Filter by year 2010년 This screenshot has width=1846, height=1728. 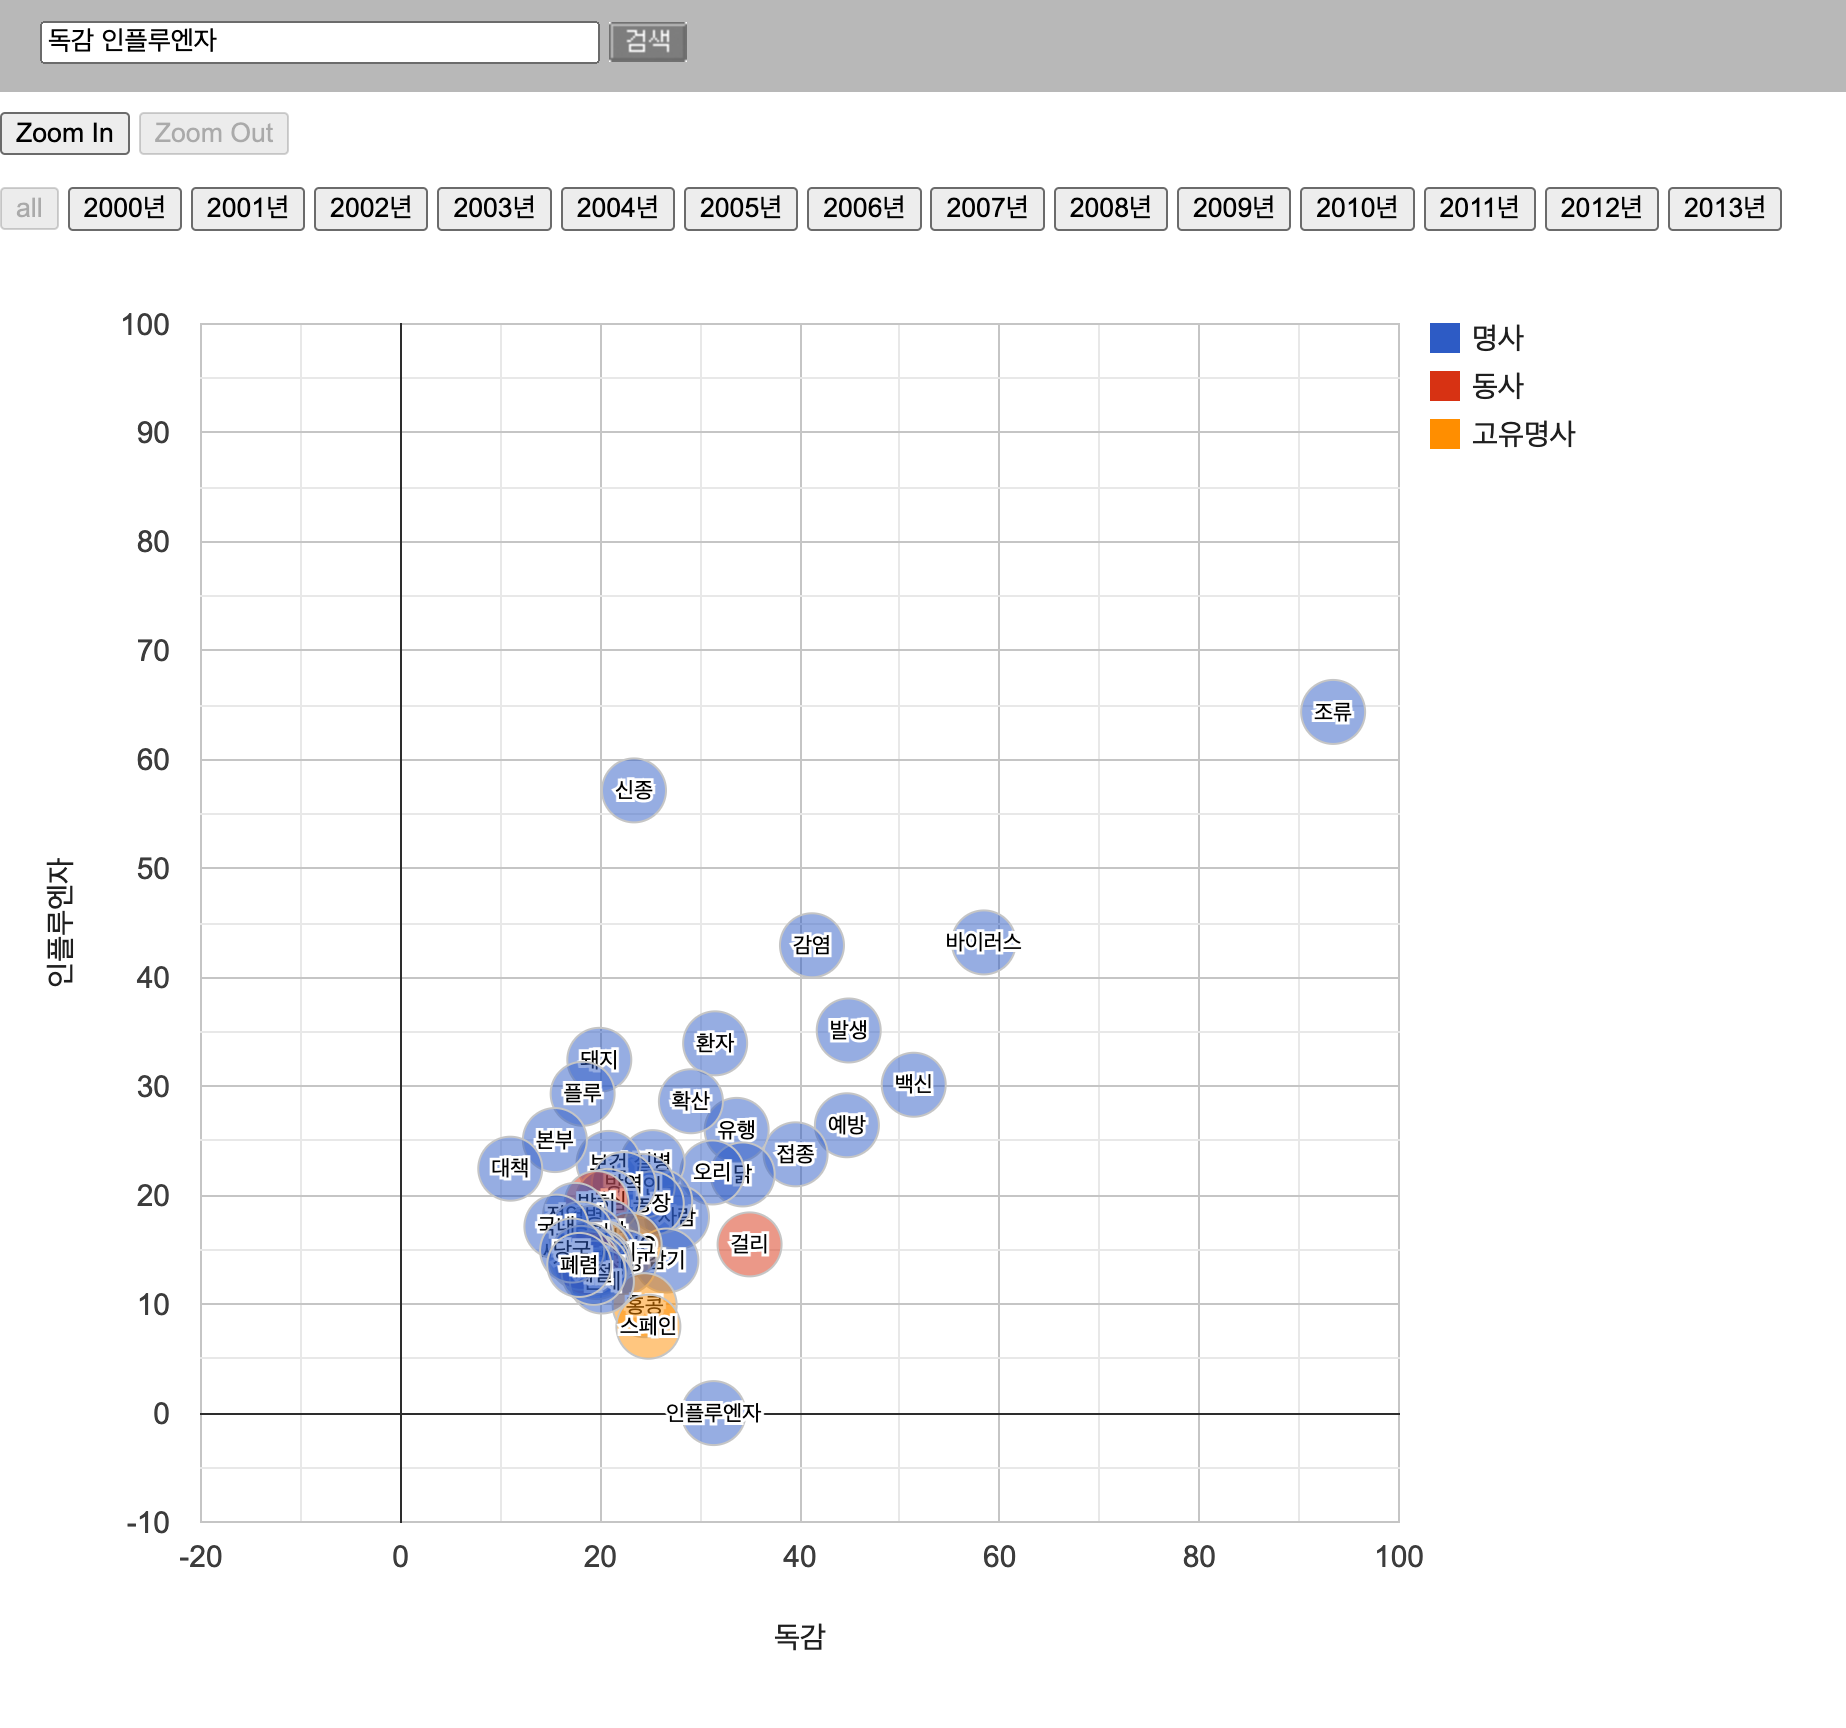(1357, 208)
